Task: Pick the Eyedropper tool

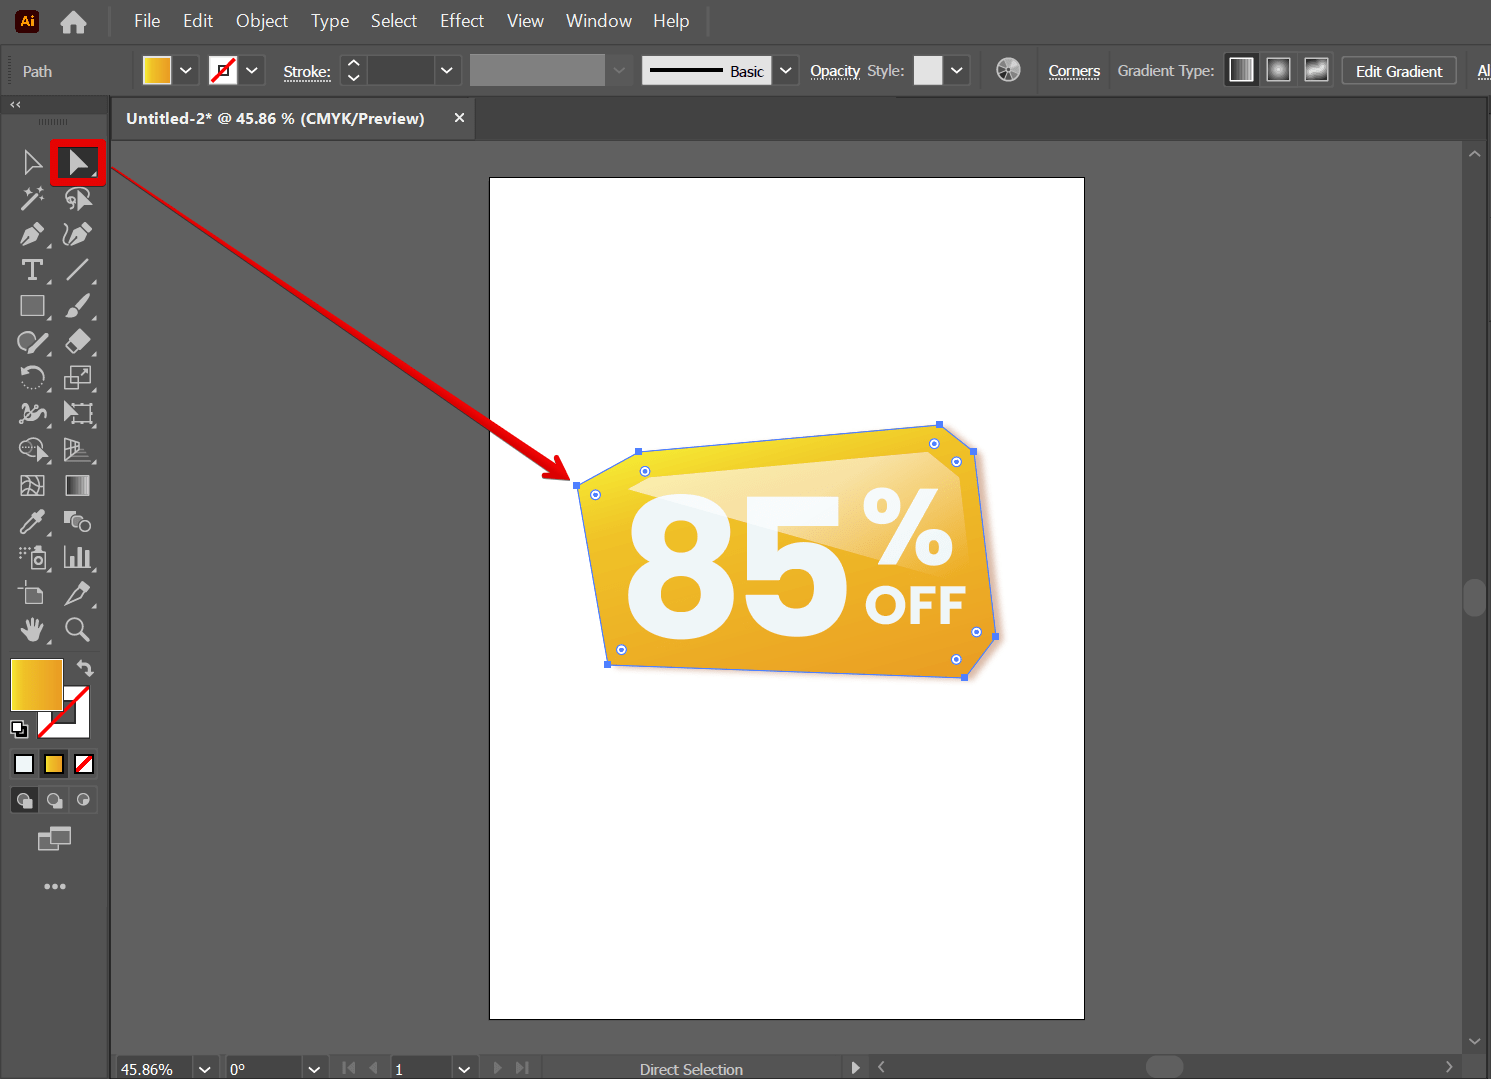Action: (32, 521)
